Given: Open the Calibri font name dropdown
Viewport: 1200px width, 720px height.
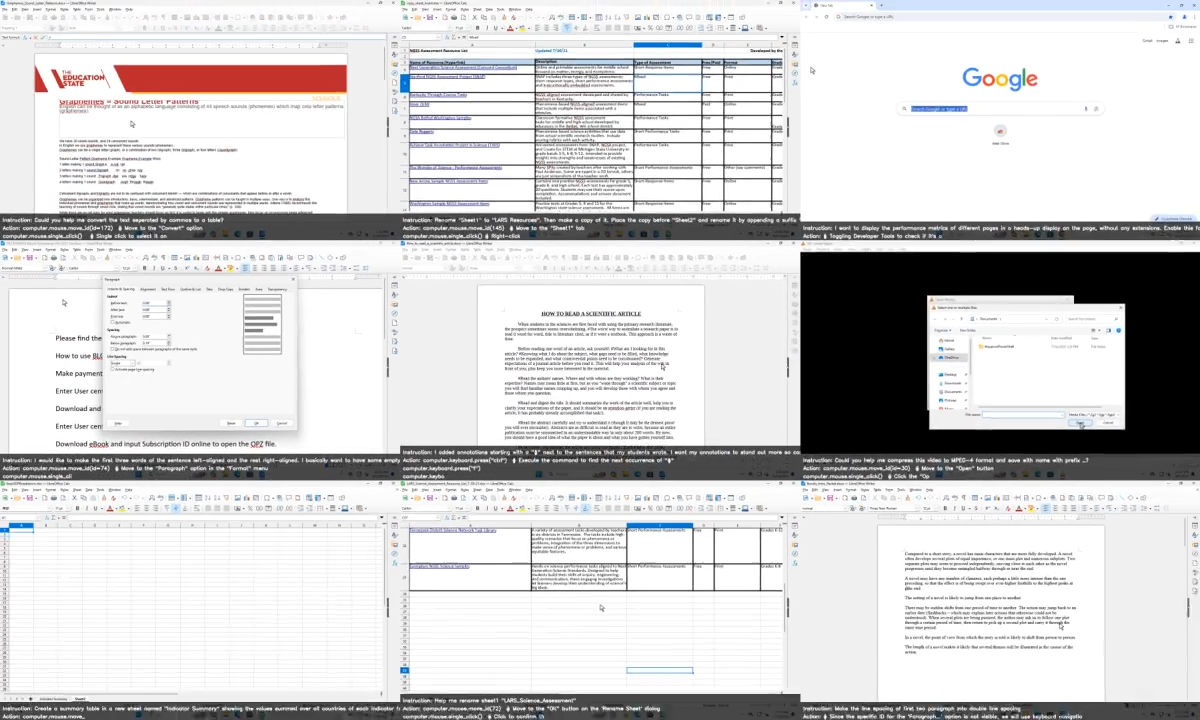Looking at the screenshot, I should click(117, 267).
